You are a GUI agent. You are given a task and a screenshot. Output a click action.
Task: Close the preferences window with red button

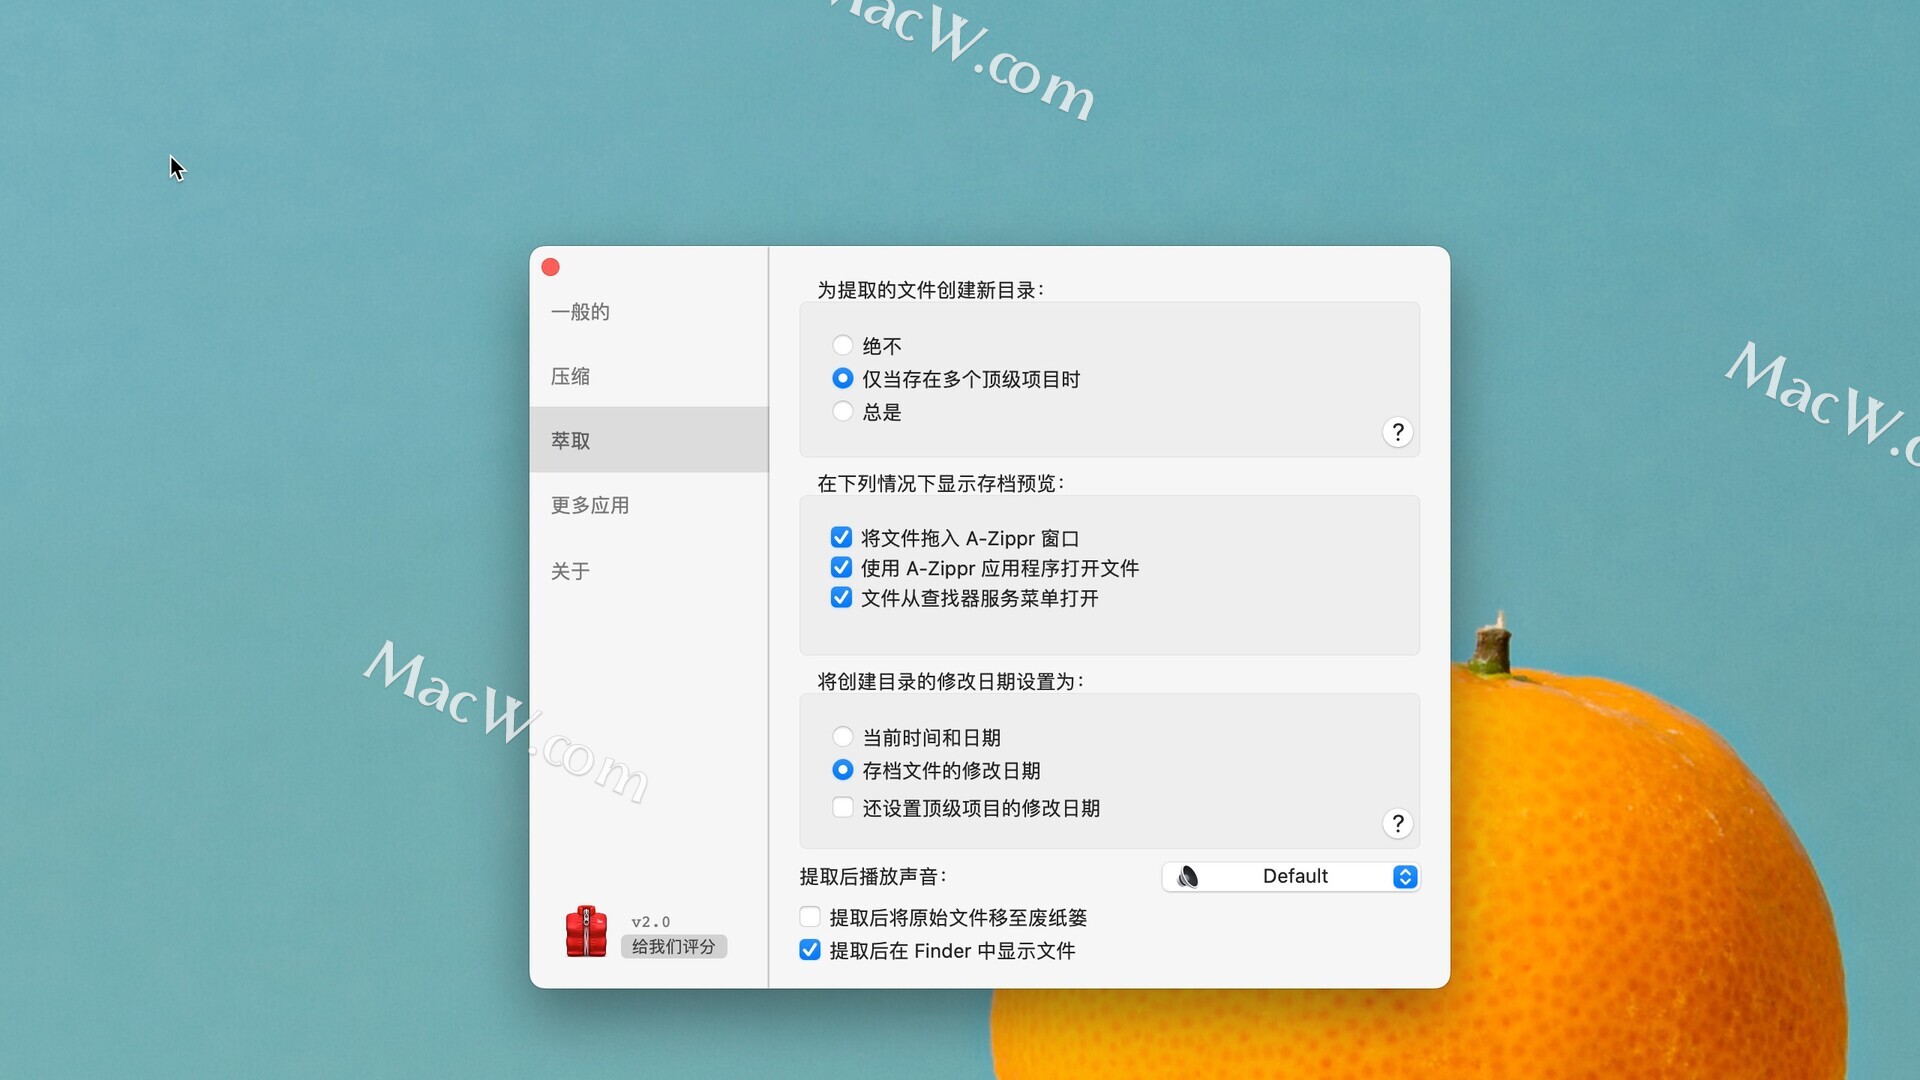click(x=551, y=267)
